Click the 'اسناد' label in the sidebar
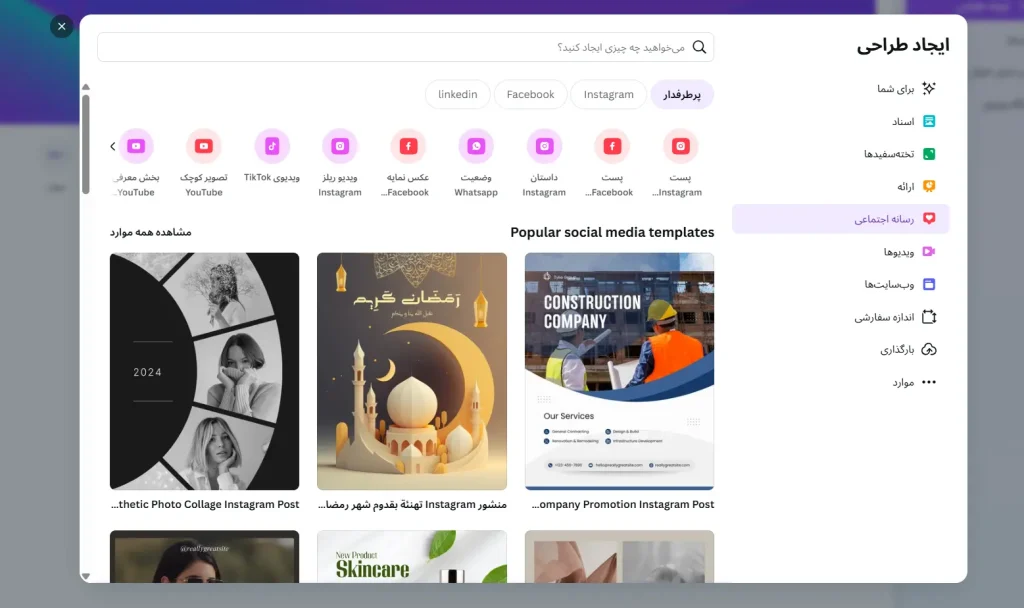1024x608 pixels. click(x=903, y=121)
